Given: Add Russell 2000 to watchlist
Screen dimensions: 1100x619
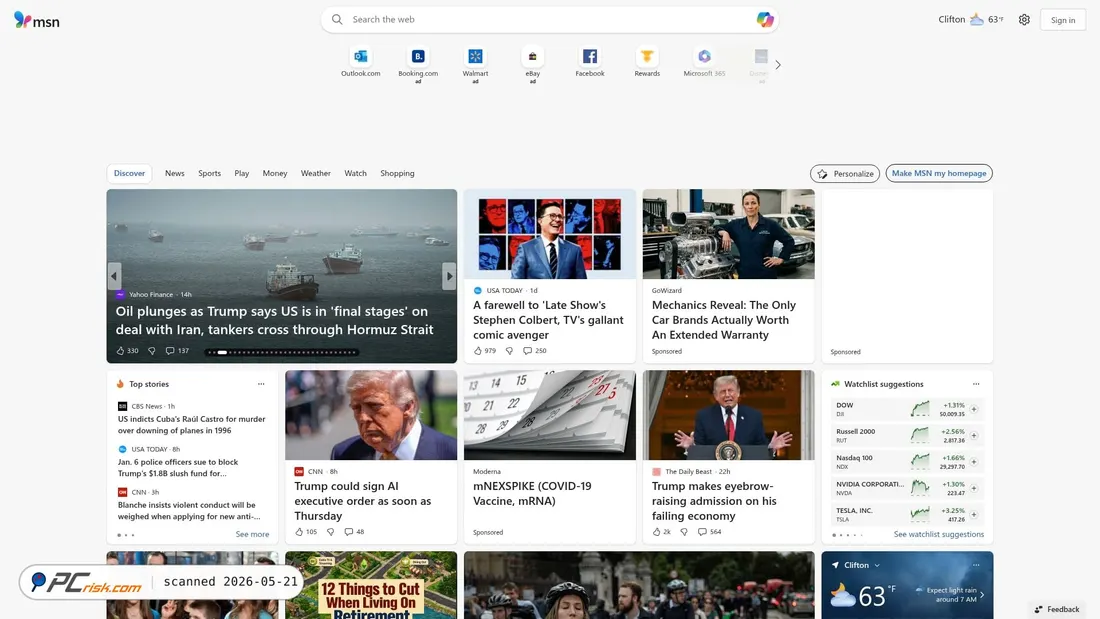Looking at the screenshot, I should pos(974,436).
